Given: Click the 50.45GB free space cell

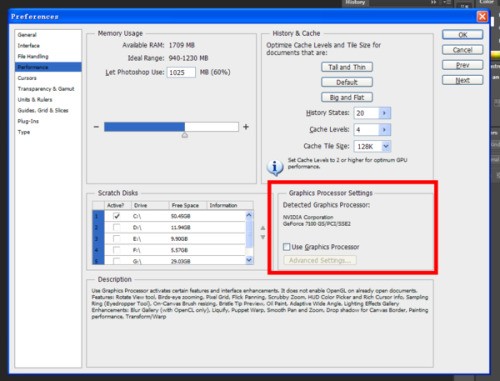Looking at the screenshot, I should click(180, 216).
